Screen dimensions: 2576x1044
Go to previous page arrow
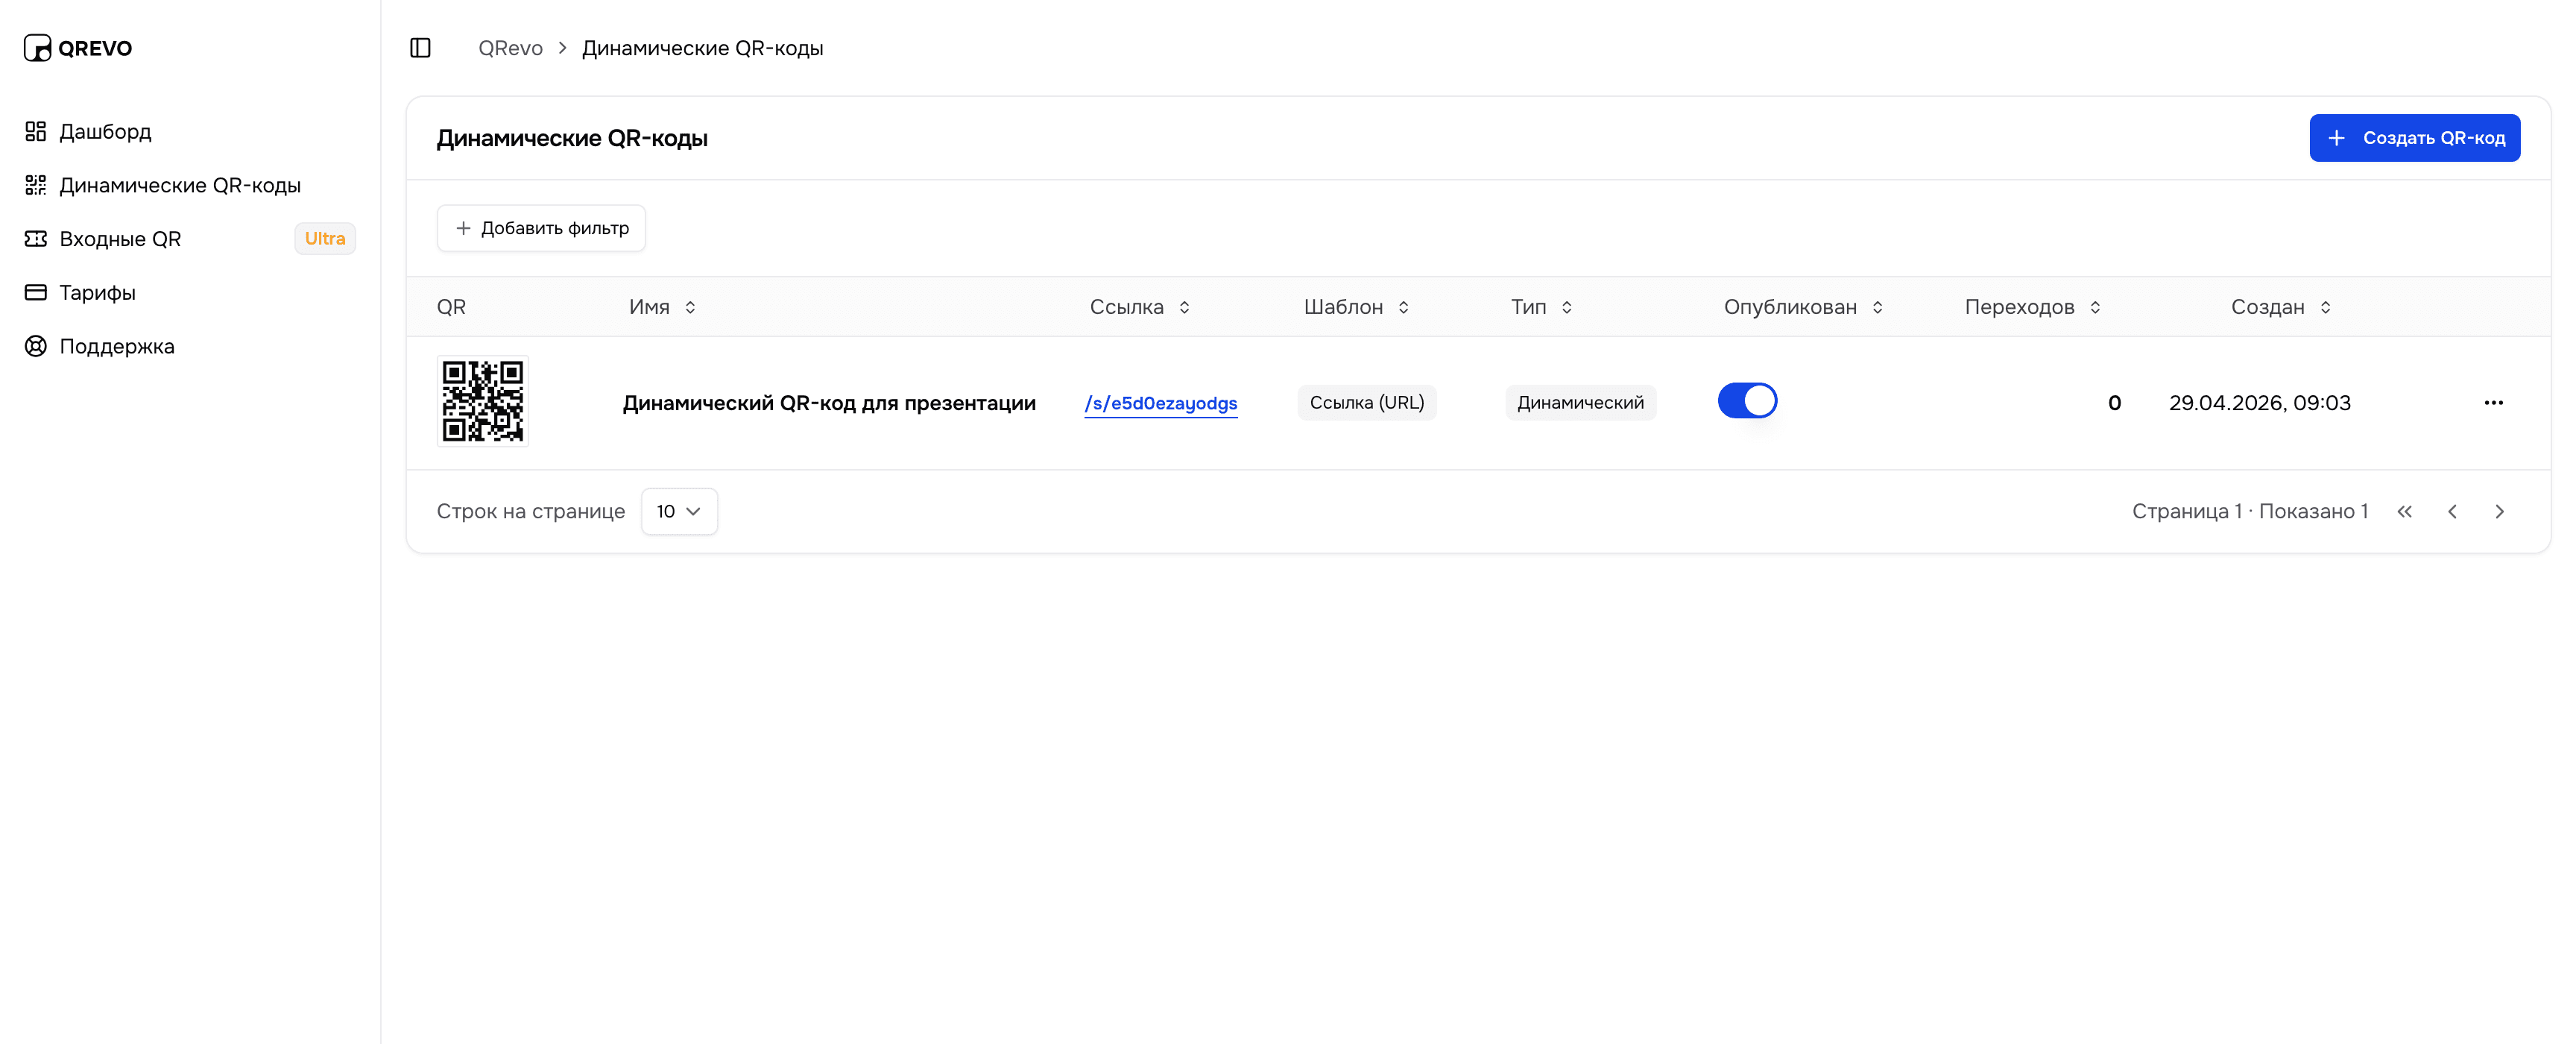(x=2452, y=511)
